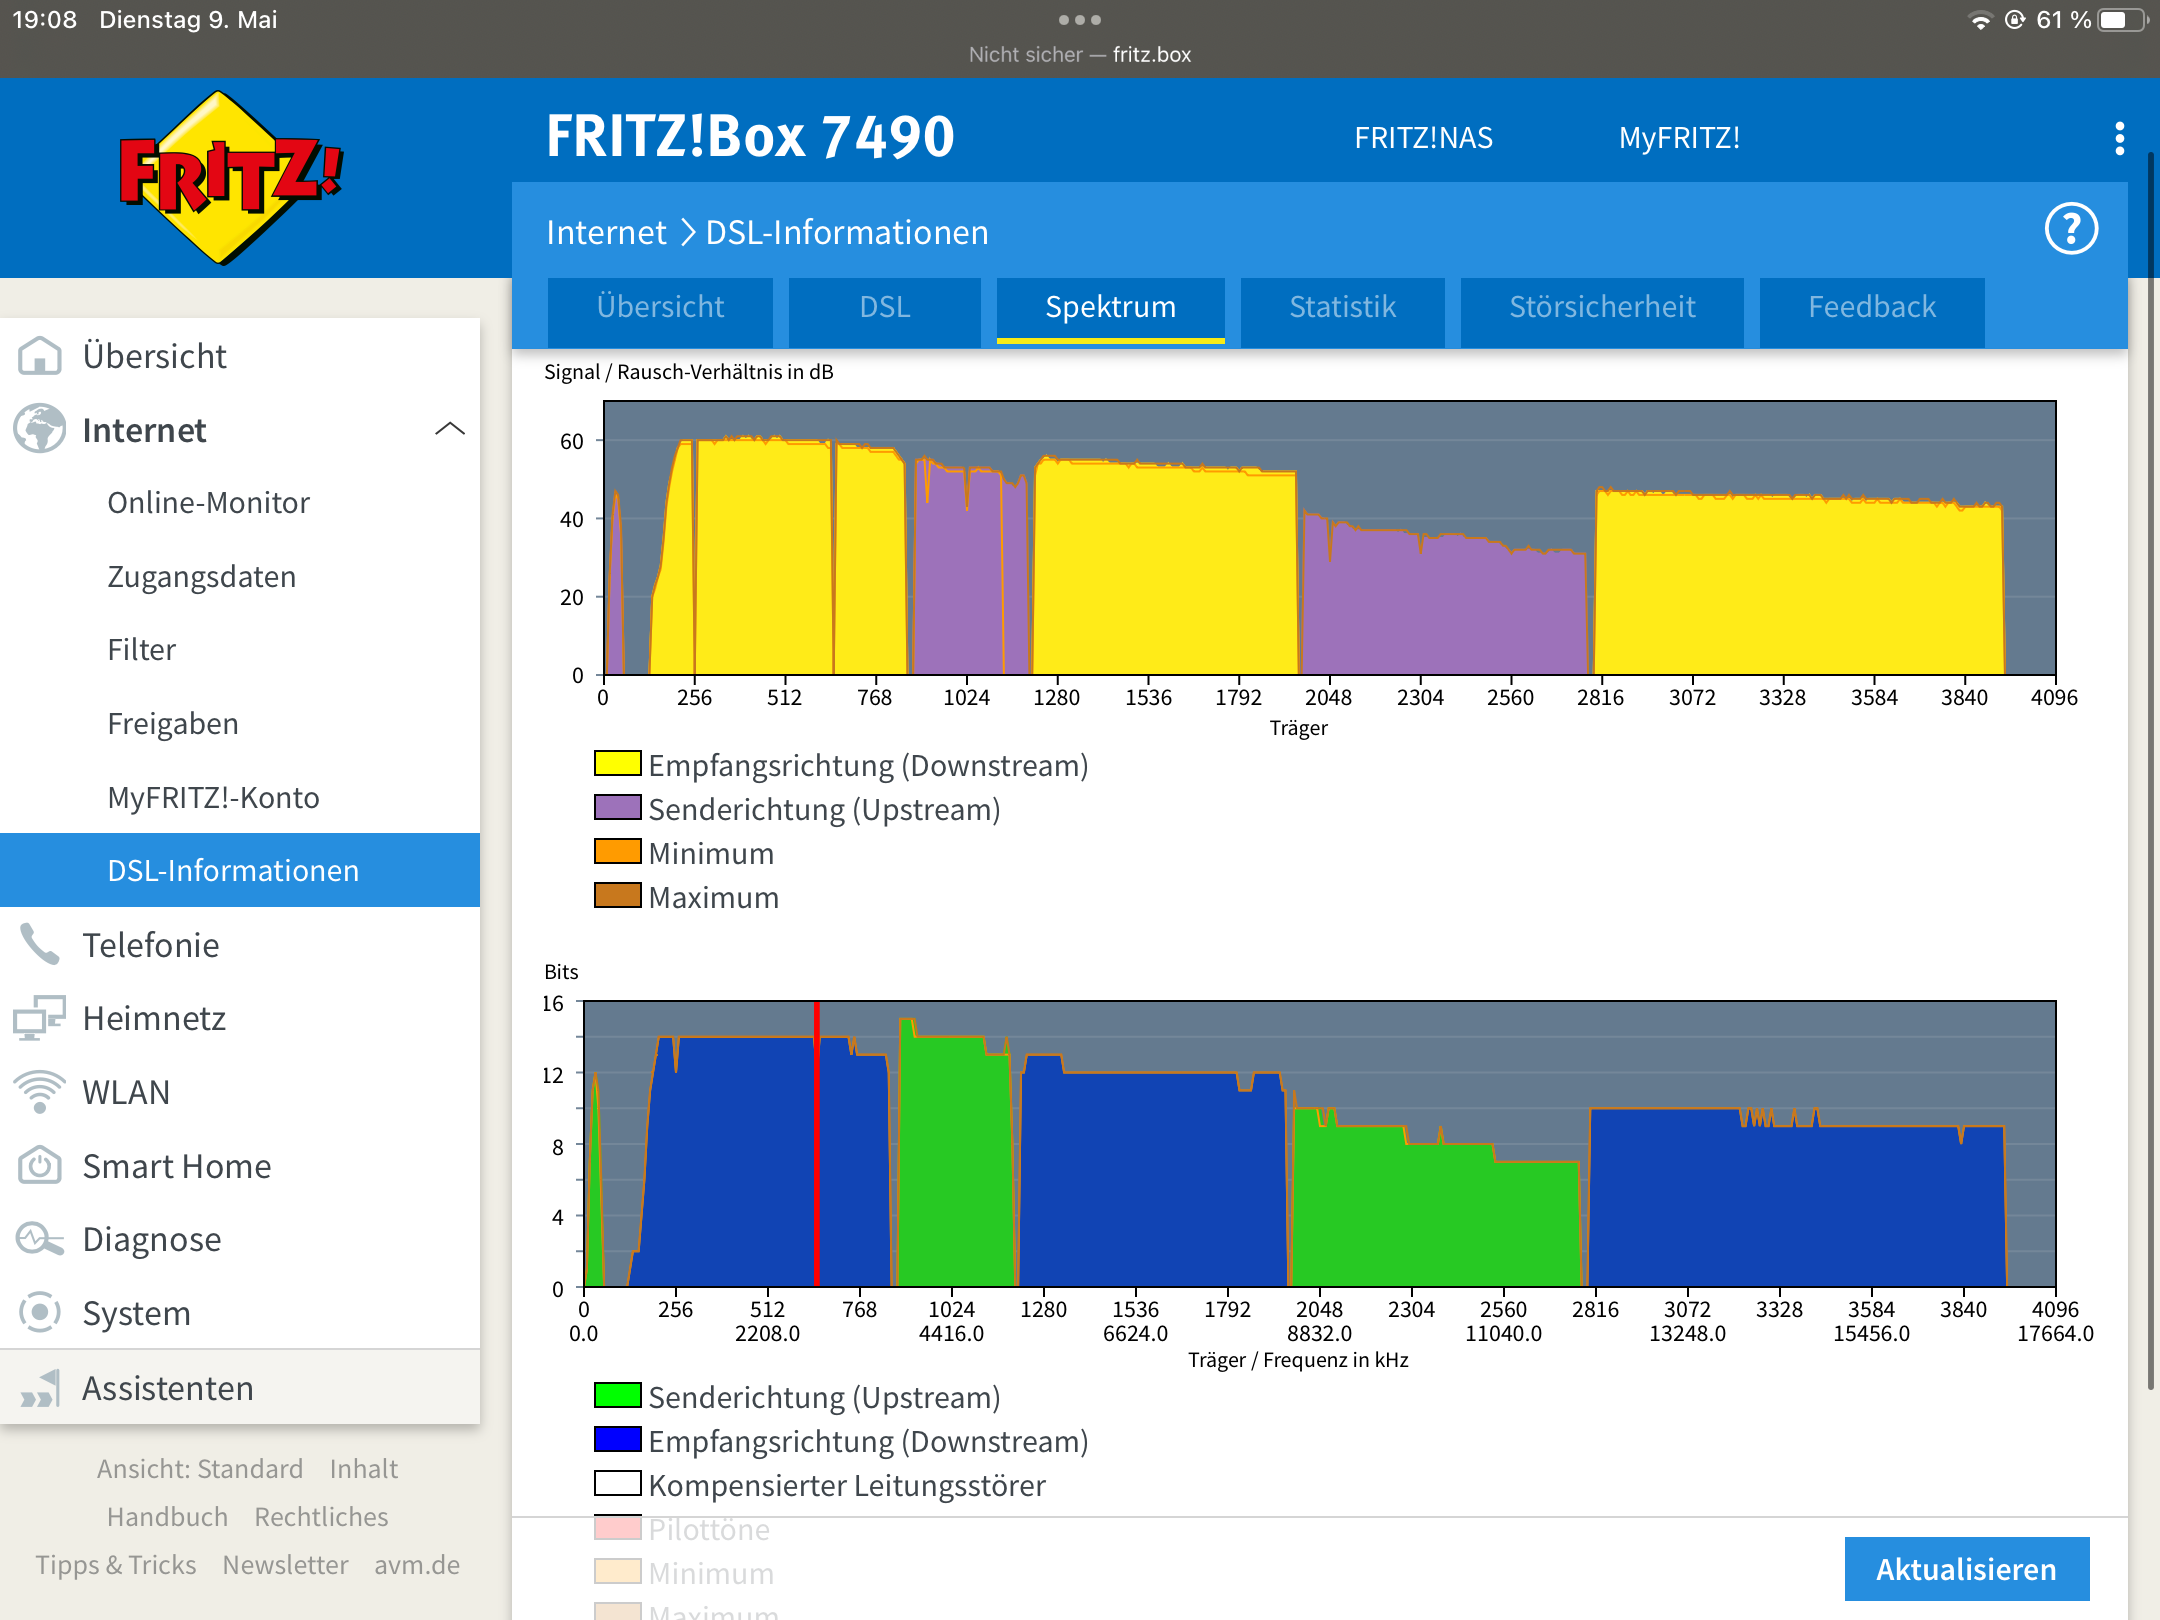The image size is (2160, 1620).
Task: Click the Telefonie phone icon
Action: pyautogui.click(x=40, y=944)
